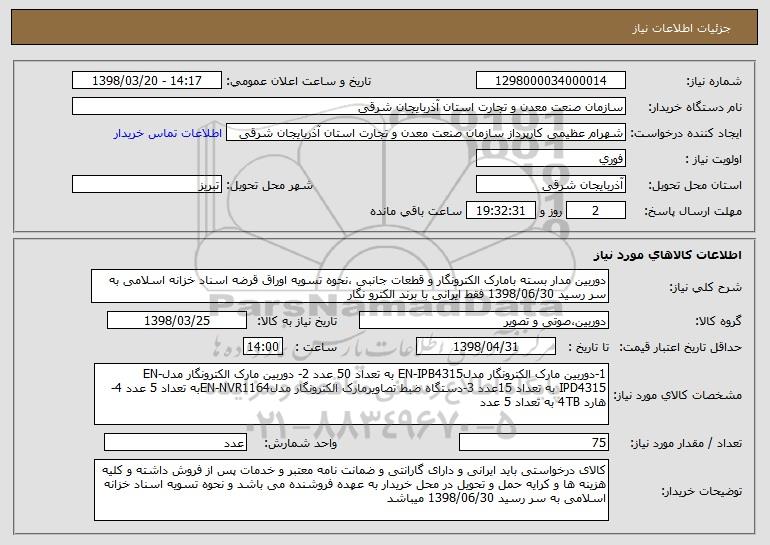Click the remaining days box showing 2
This screenshot has height=545, width=770.
596,211
